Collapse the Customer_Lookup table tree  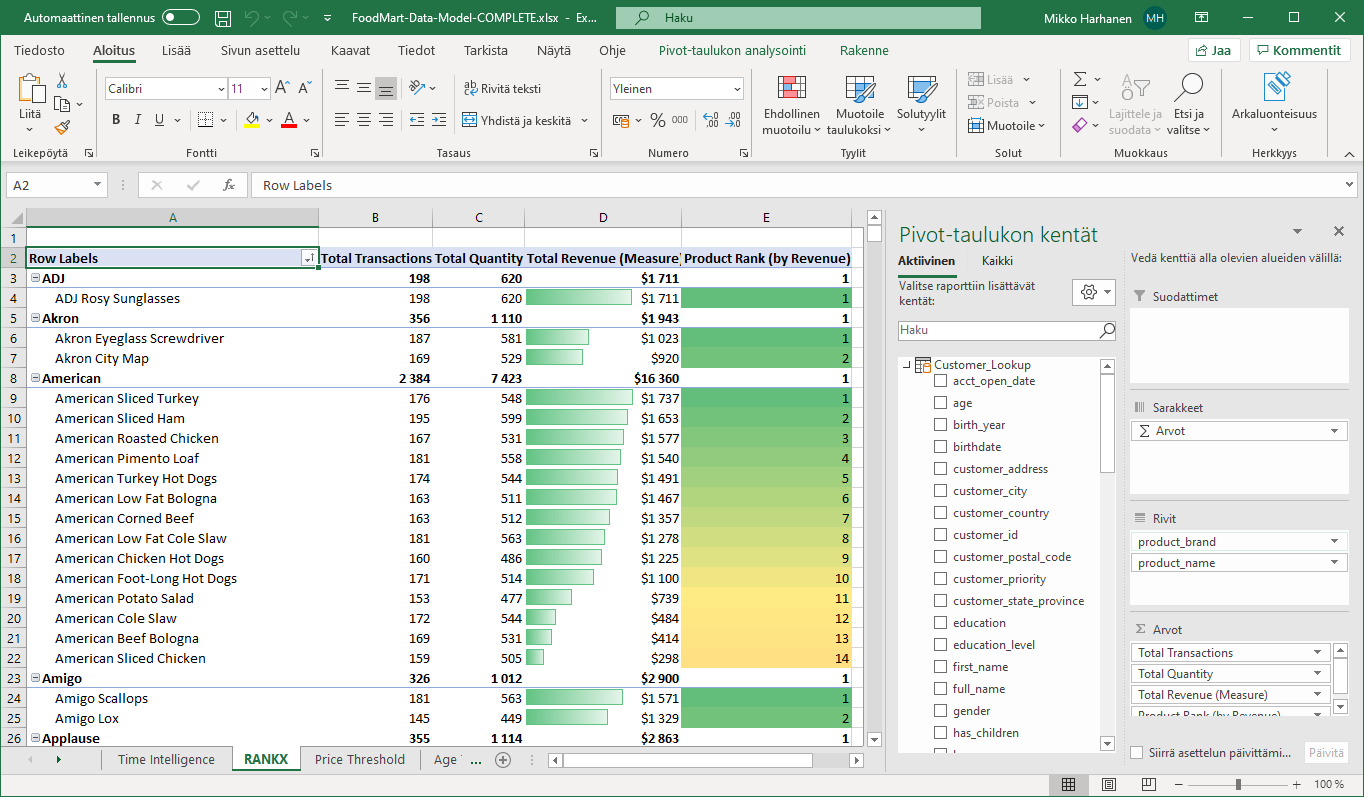point(907,365)
